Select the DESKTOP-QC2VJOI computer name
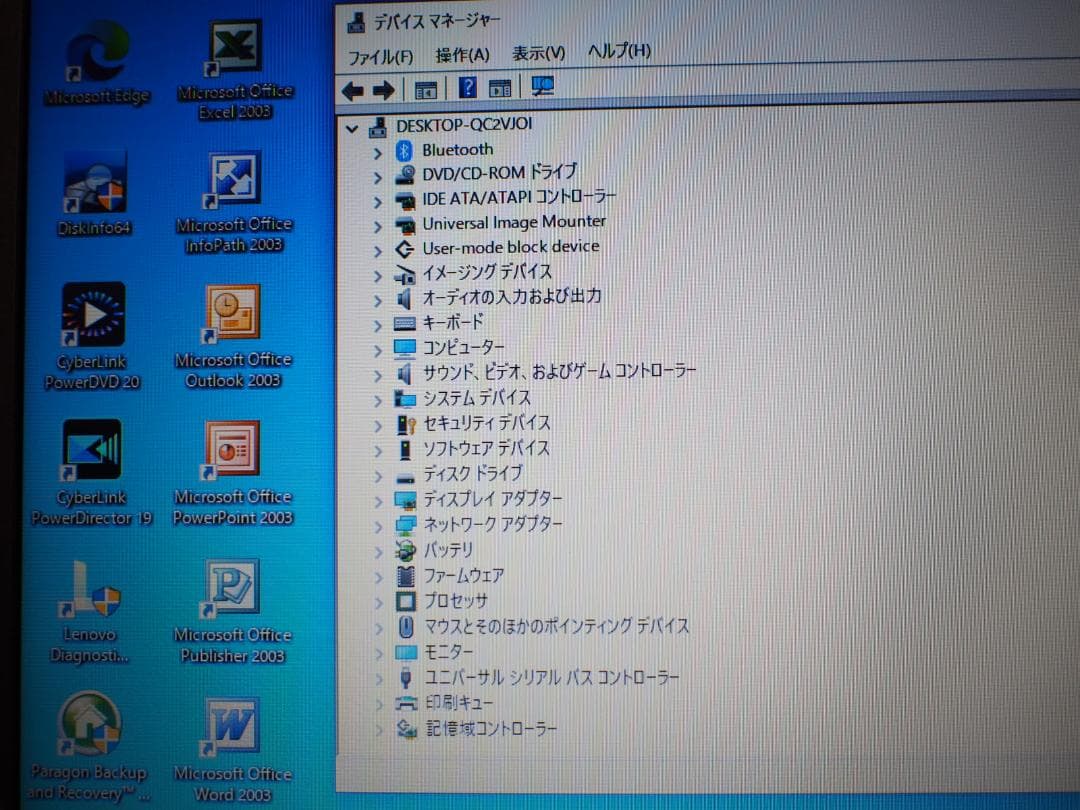 (x=464, y=125)
